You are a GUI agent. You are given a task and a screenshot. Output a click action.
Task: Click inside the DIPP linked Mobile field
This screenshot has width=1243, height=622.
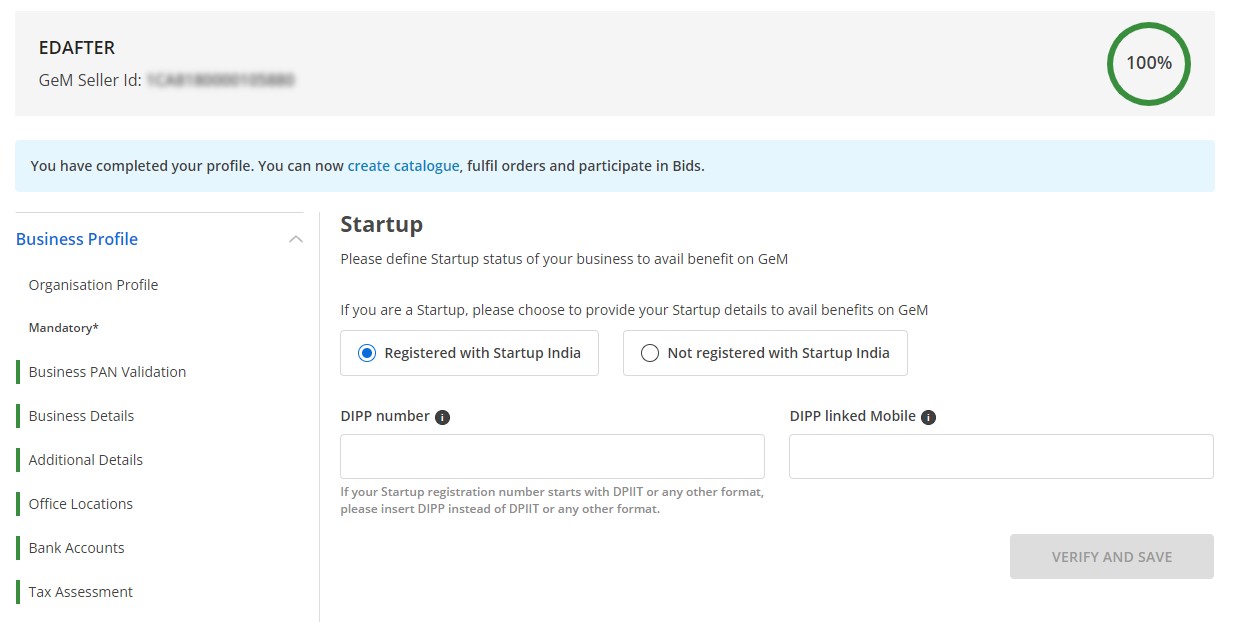[1000, 456]
